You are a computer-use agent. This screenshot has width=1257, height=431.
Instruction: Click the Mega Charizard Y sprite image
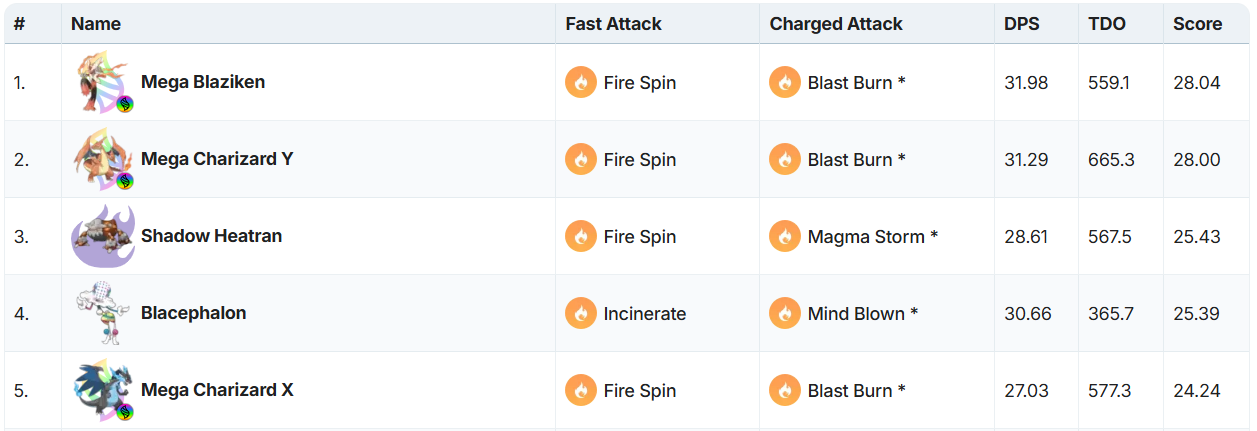[x=103, y=160]
